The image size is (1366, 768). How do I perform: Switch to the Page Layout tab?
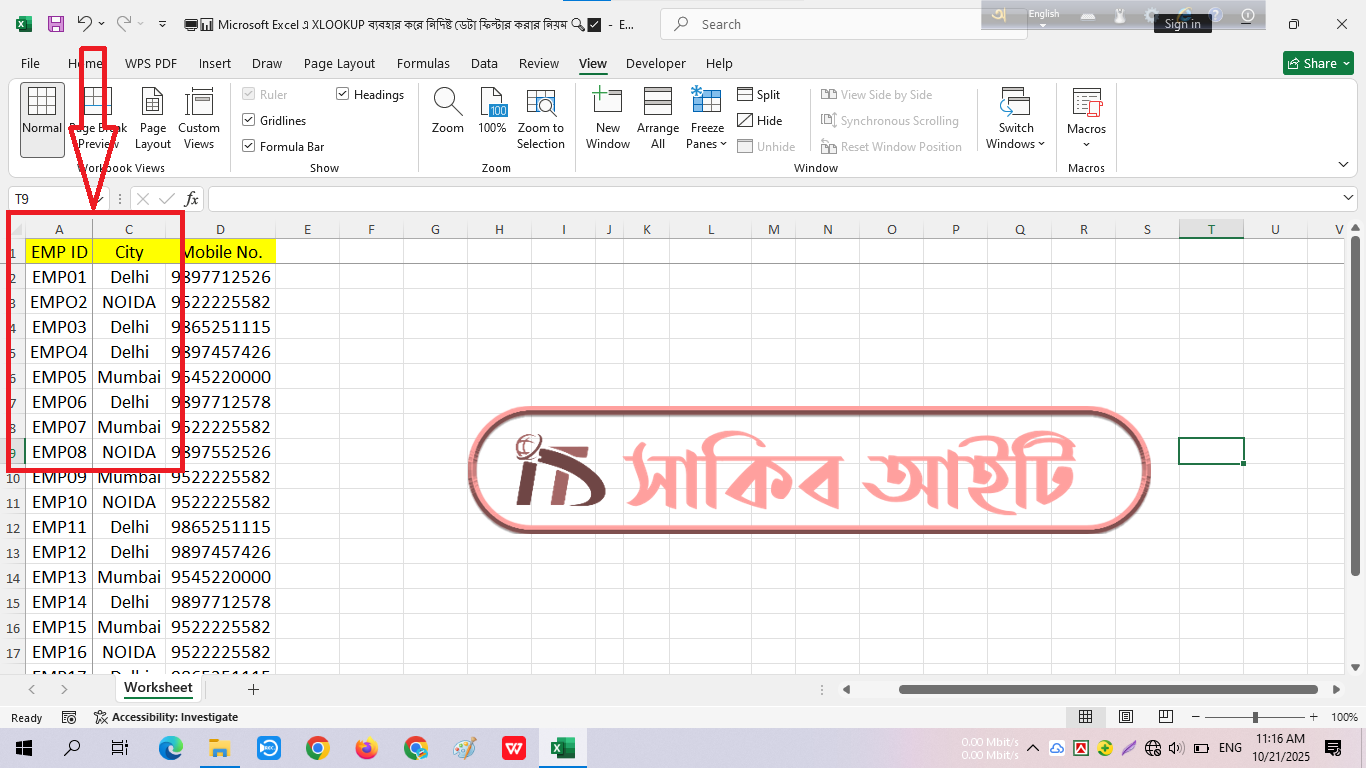(x=339, y=63)
